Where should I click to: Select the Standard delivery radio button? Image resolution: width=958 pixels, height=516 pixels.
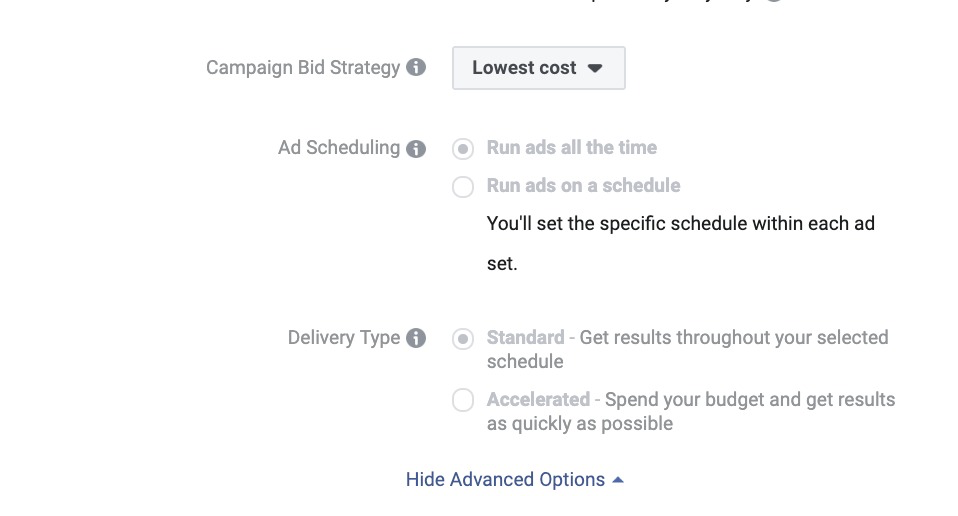(x=463, y=339)
